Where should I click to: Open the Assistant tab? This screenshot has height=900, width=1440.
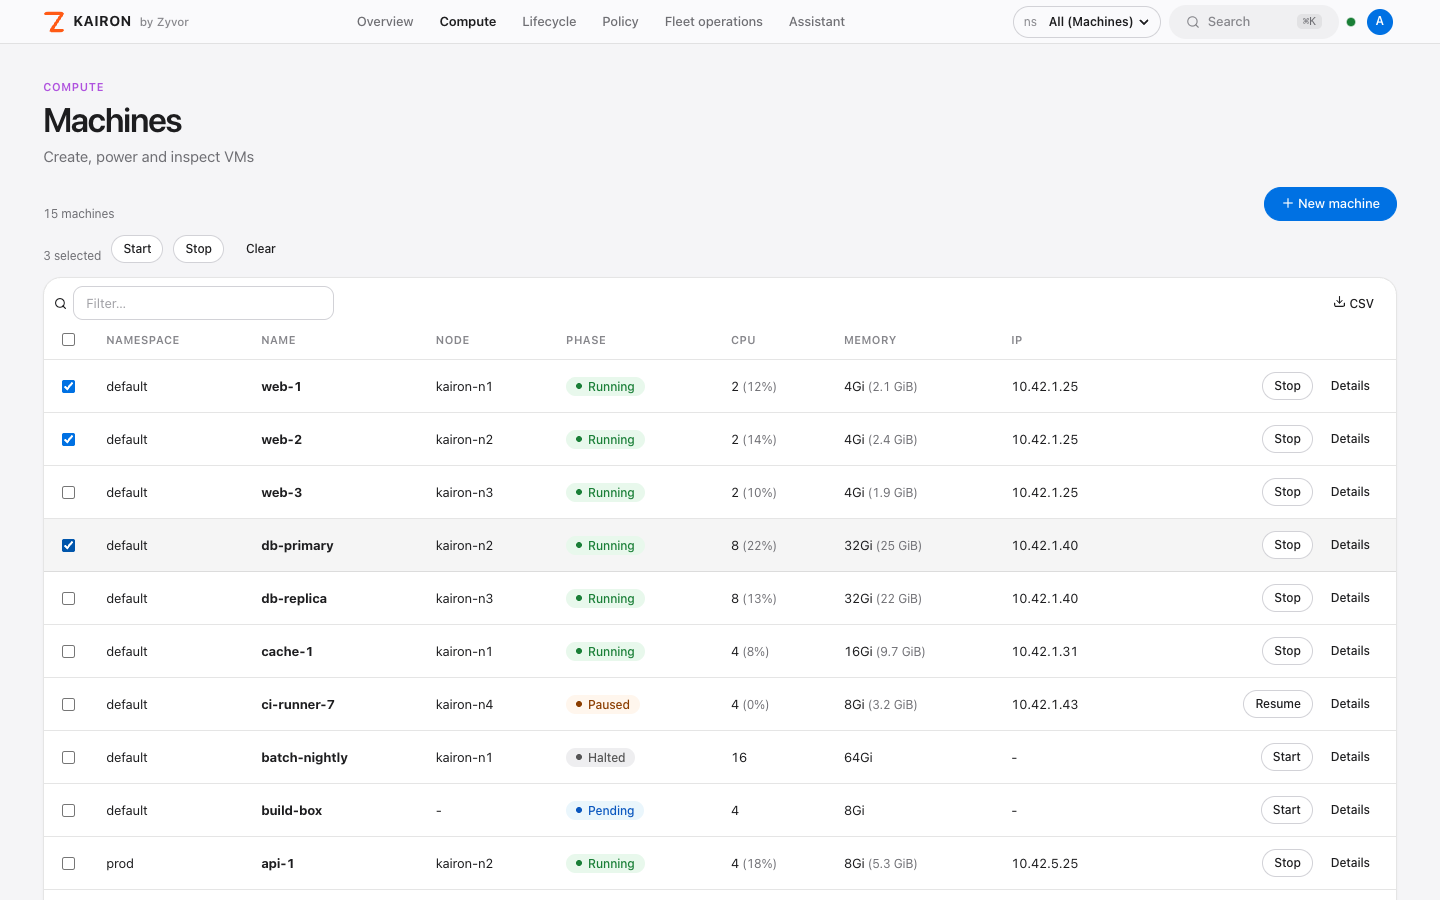tap(817, 22)
